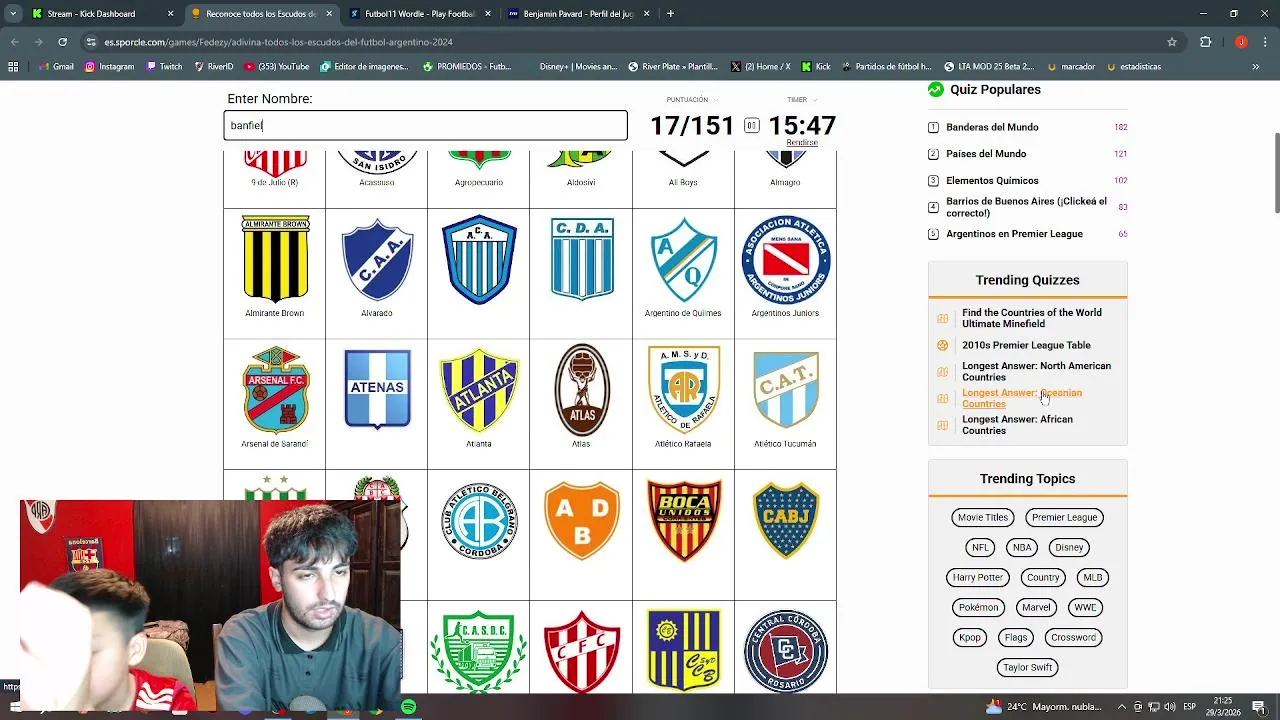The width and height of the screenshot is (1280, 720).
Task: Pause the quiz timer
Action: (751, 125)
